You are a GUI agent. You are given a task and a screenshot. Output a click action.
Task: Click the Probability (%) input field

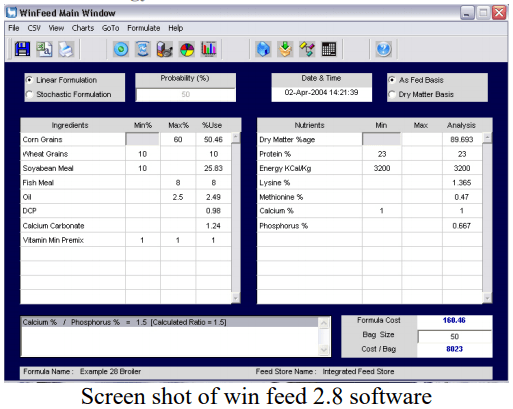186,95
